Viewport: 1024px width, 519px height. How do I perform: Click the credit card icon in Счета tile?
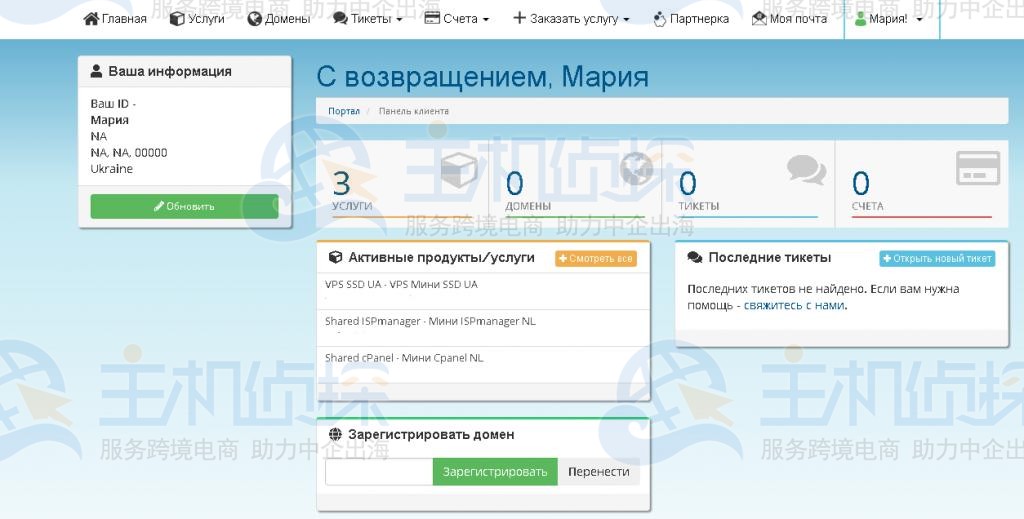[x=978, y=168]
